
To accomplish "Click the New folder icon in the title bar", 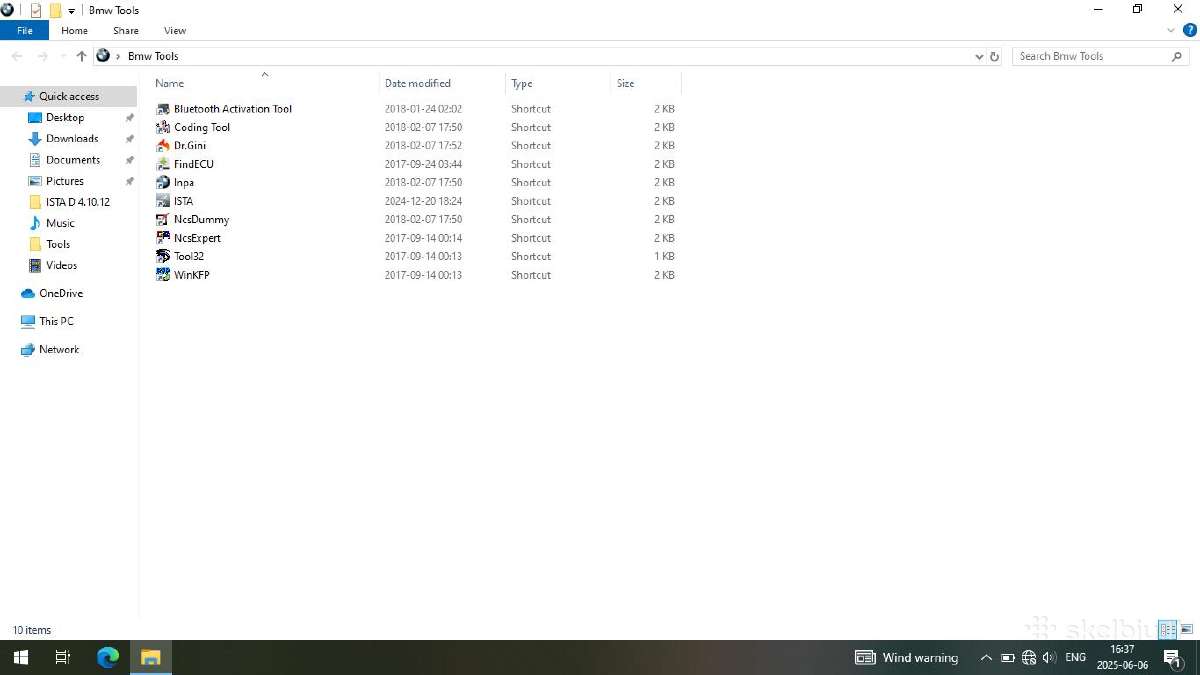I will [x=55, y=10].
